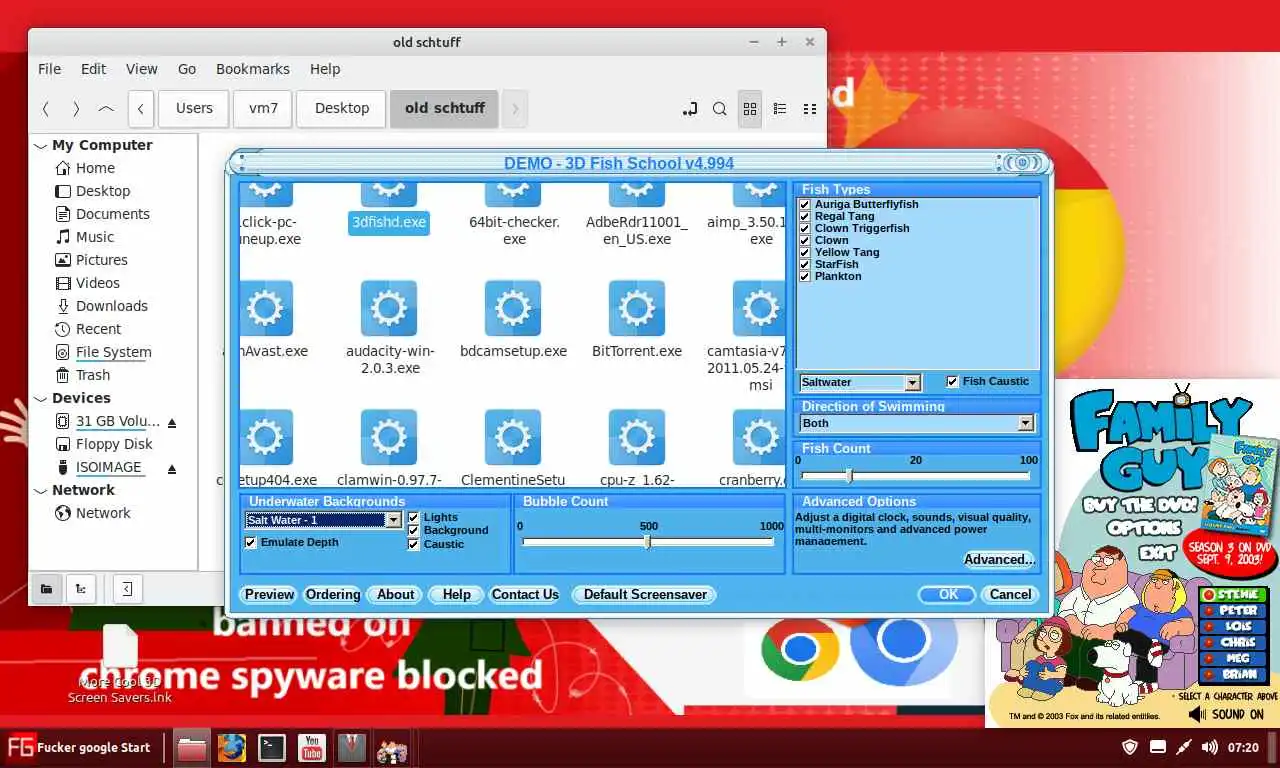The width and height of the screenshot is (1280, 768).
Task: Show tree view icon at sidebar bottom
Action: [80, 590]
